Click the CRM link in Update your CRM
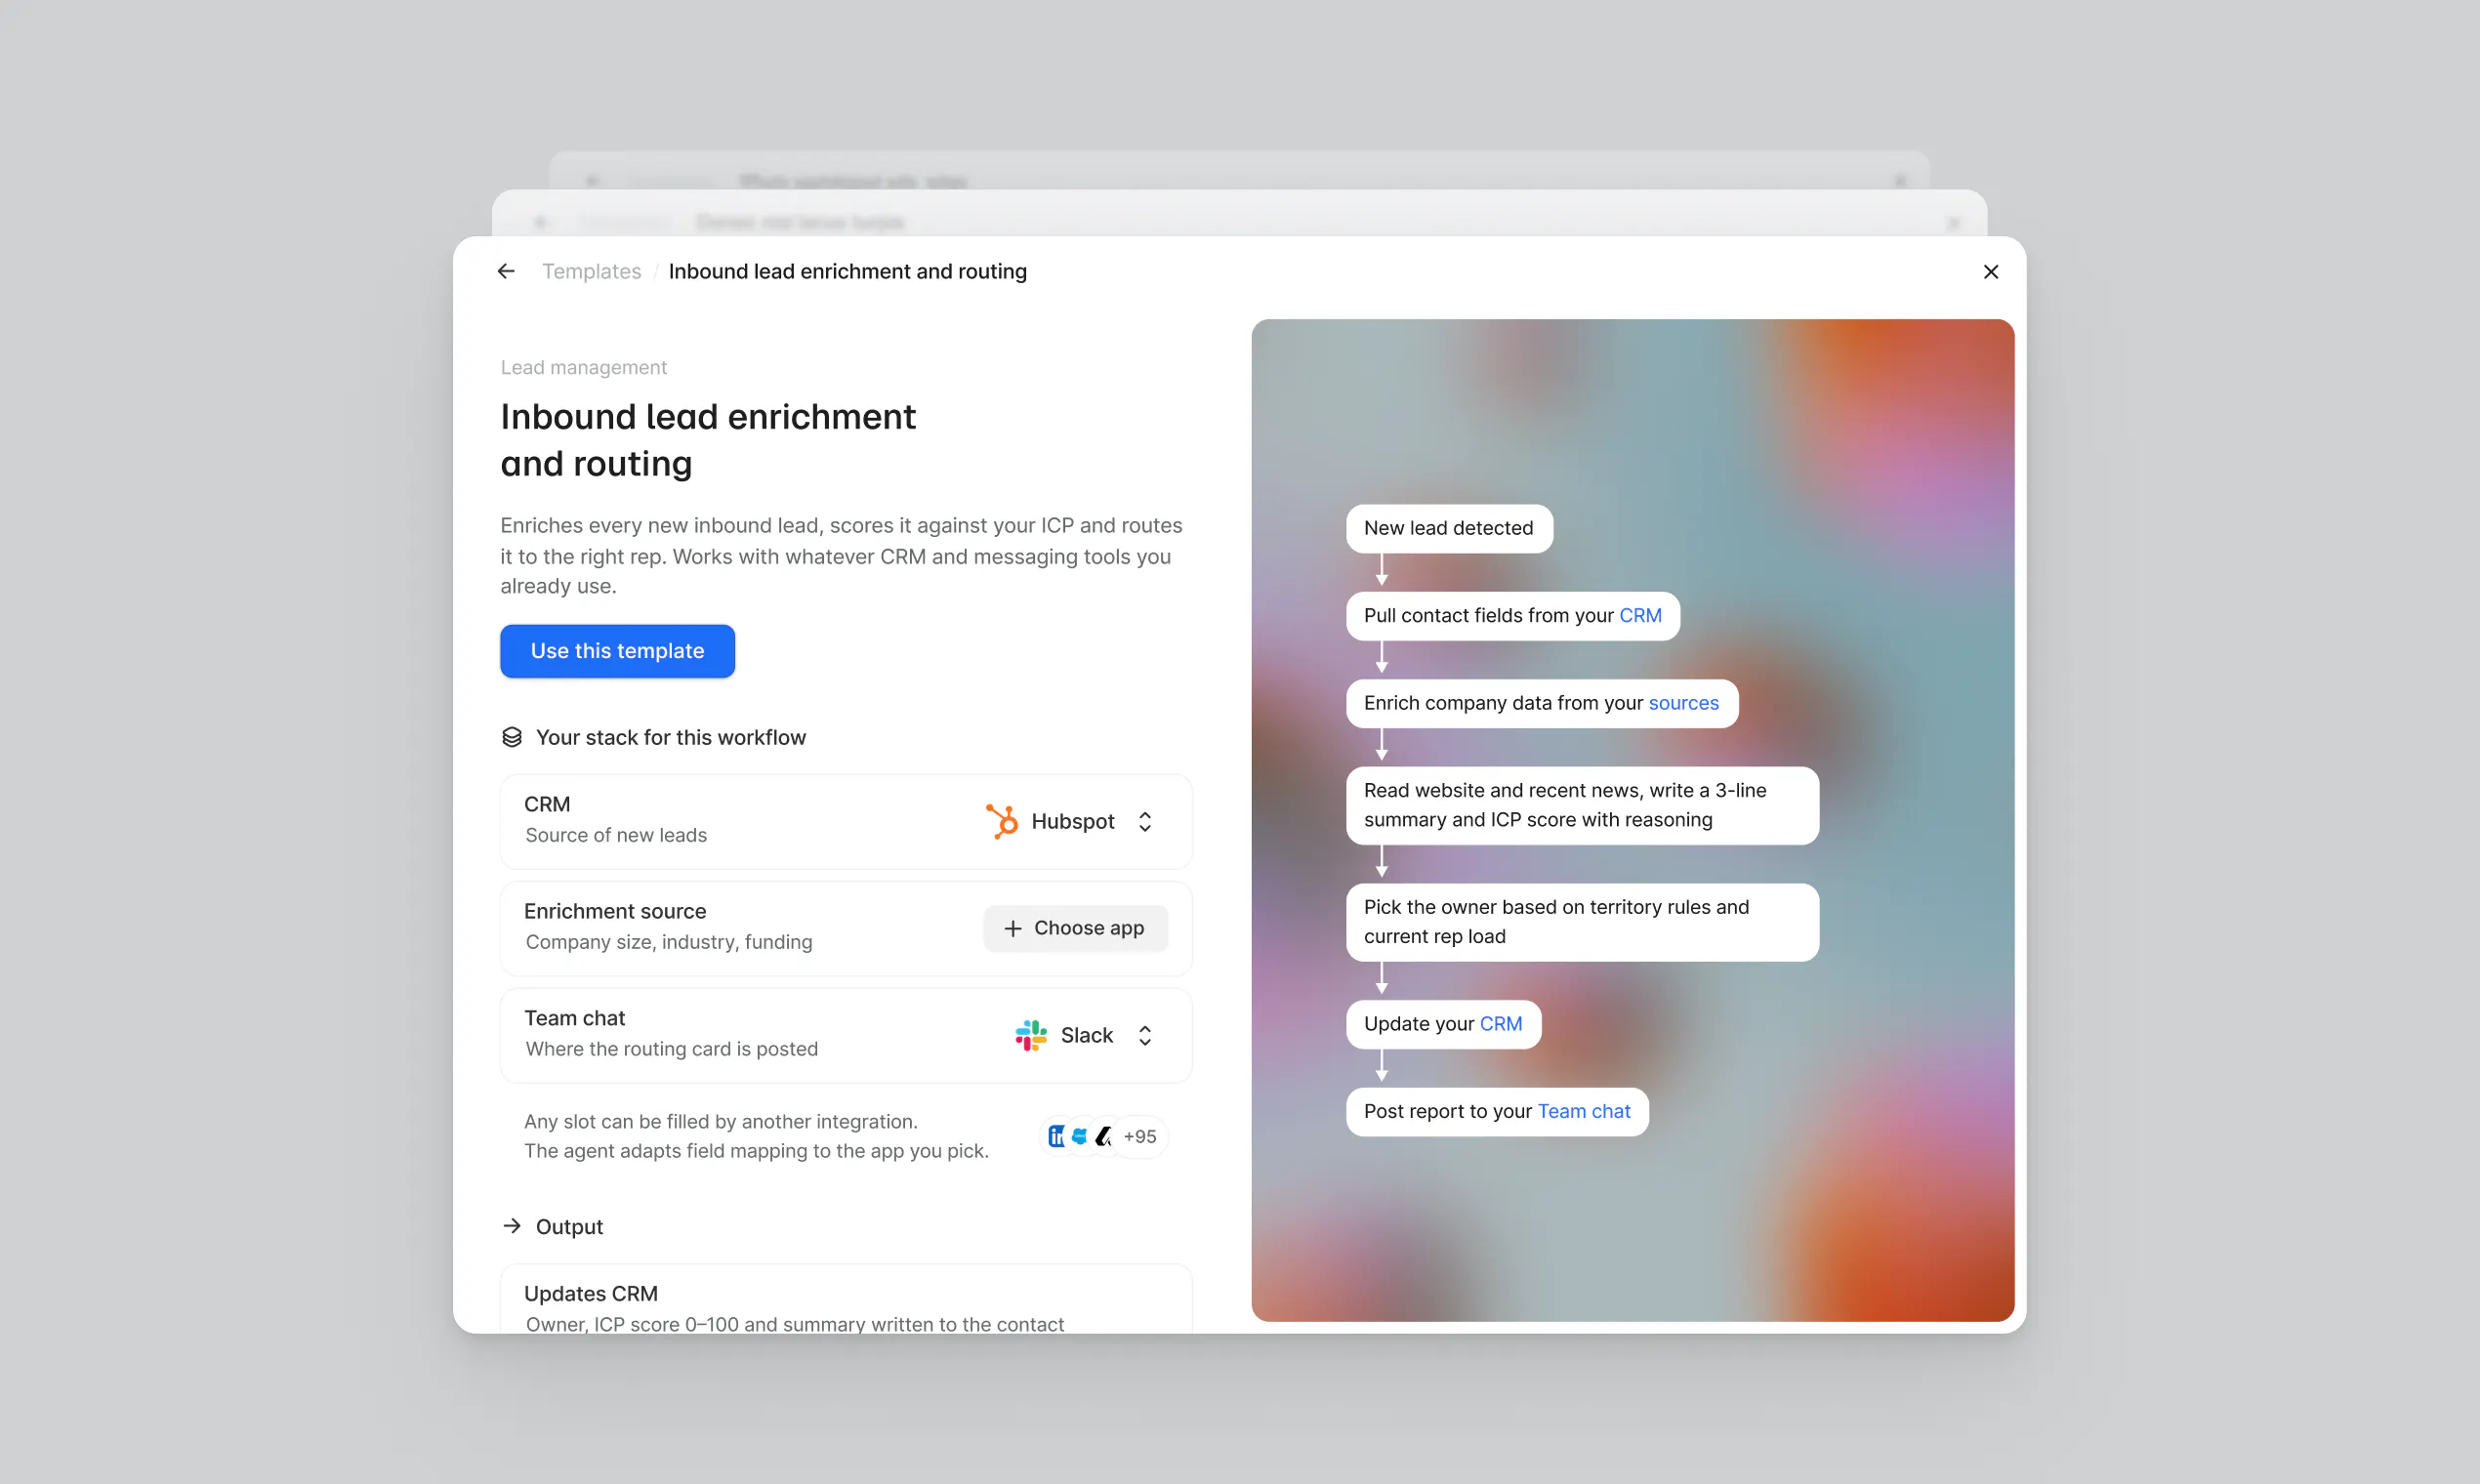The image size is (2480, 1484). (1500, 1023)
